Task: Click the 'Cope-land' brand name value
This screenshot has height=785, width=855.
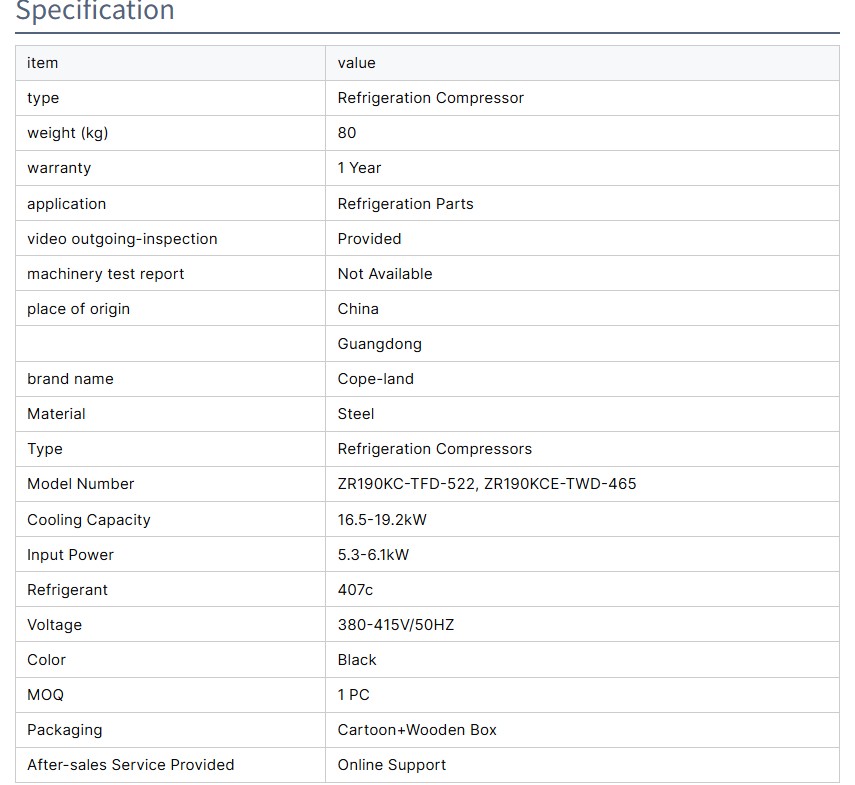Action: (375, 379)
